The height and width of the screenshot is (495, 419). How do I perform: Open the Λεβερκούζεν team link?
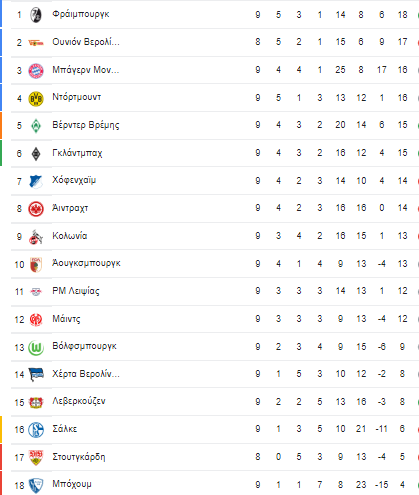click(79, 401)
